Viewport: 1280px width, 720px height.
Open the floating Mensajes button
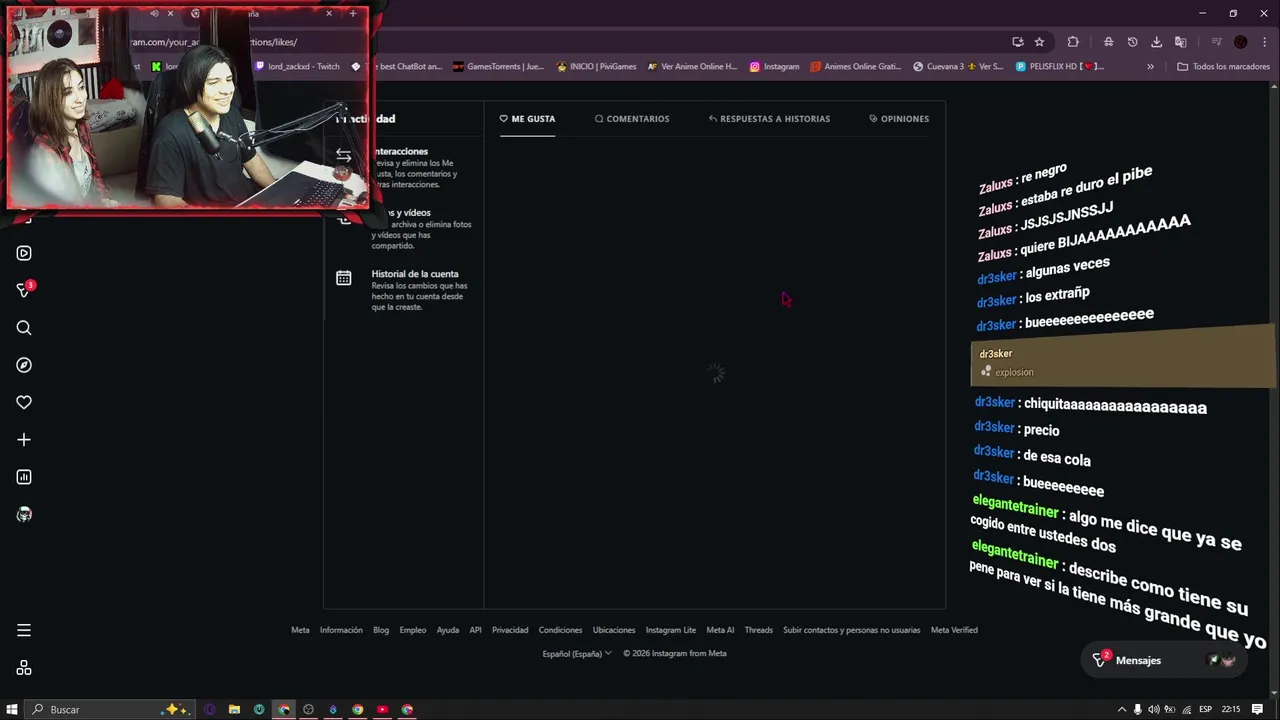1165,660
